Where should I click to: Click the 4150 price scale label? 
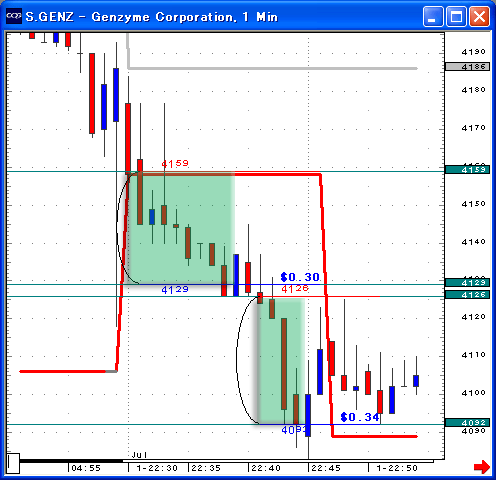click(x=473, y=204)
